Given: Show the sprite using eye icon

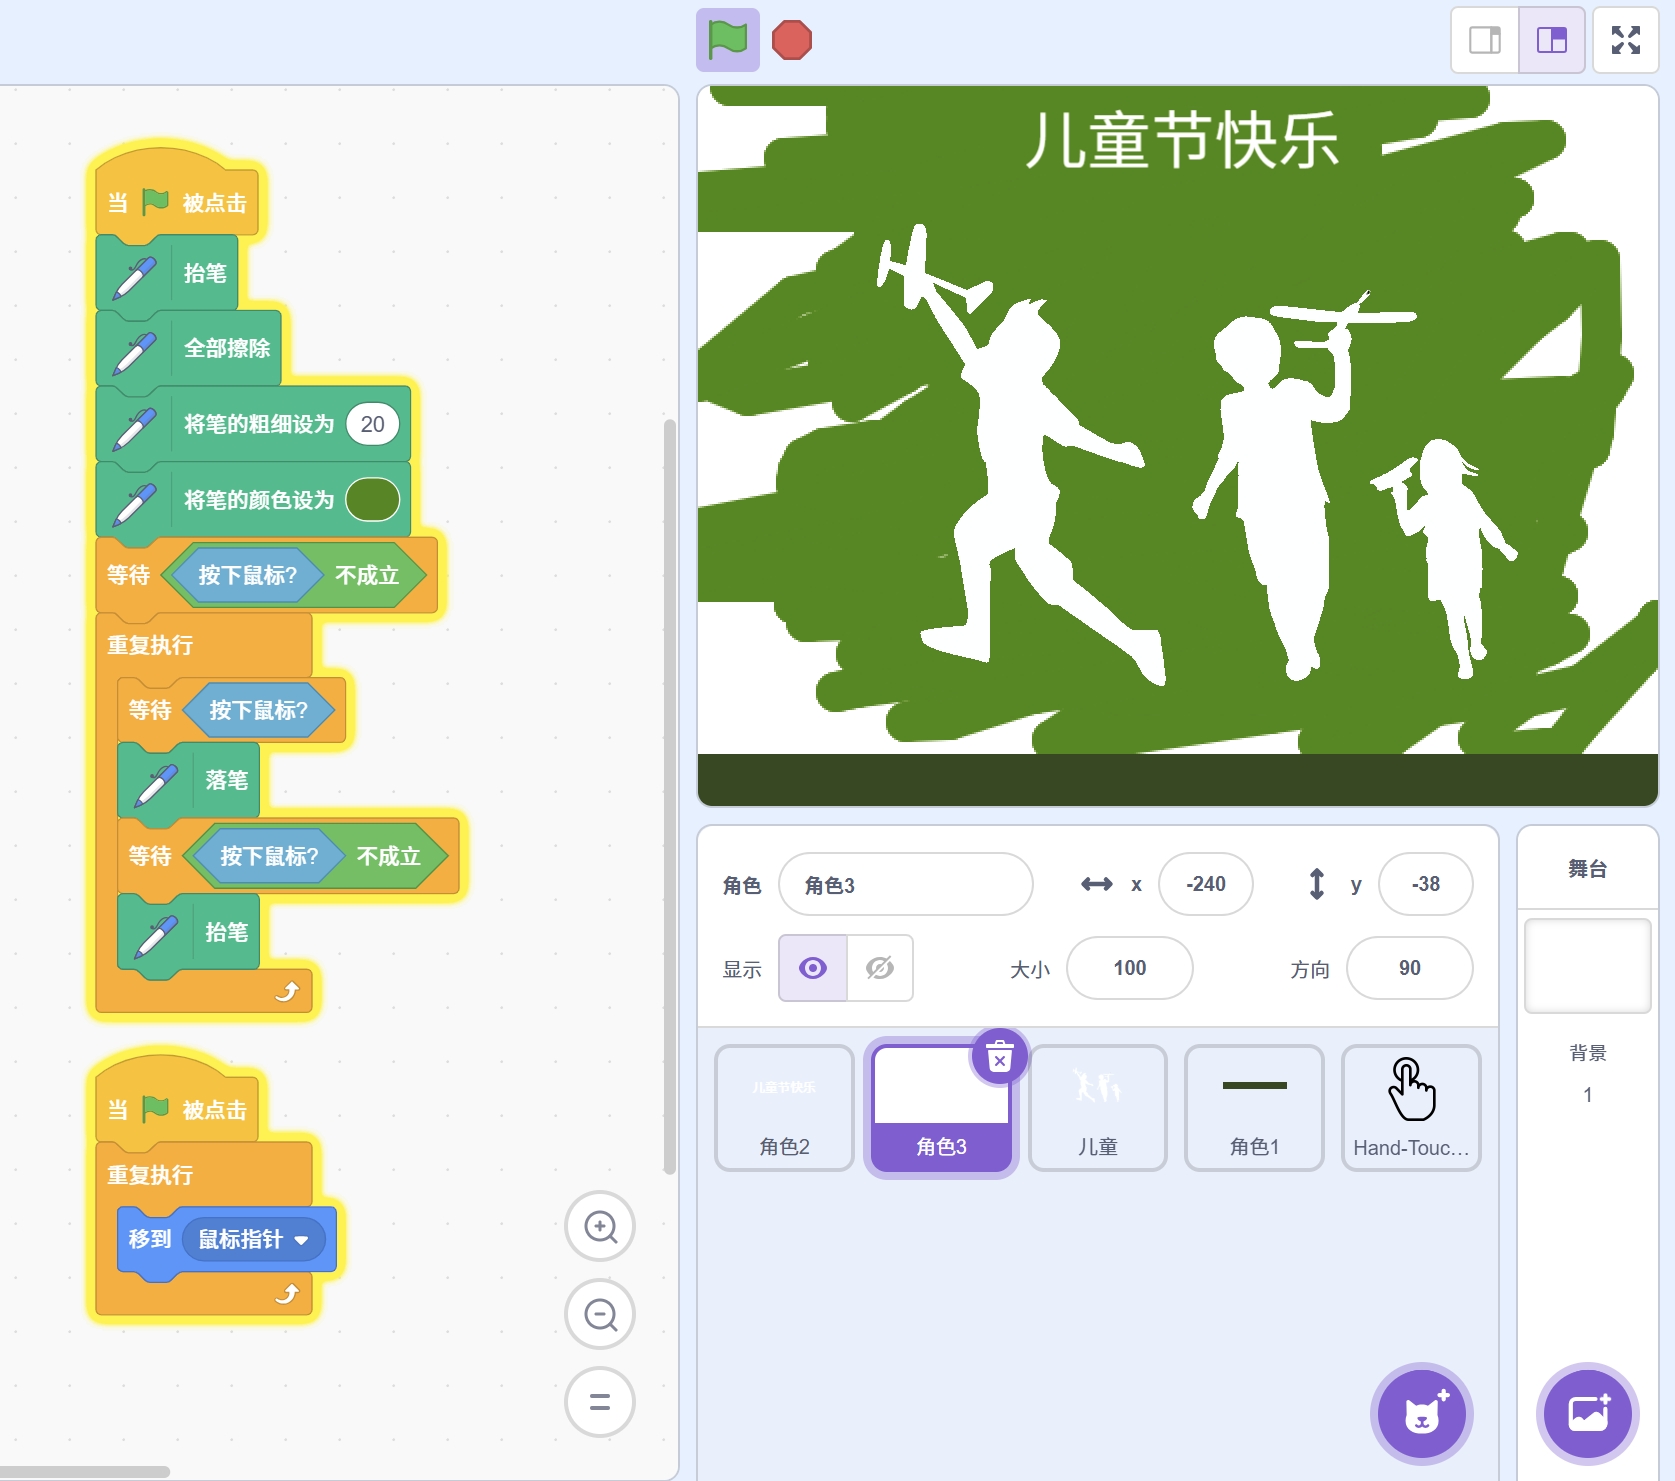Looking at the screenshot, I should point(813,968).
